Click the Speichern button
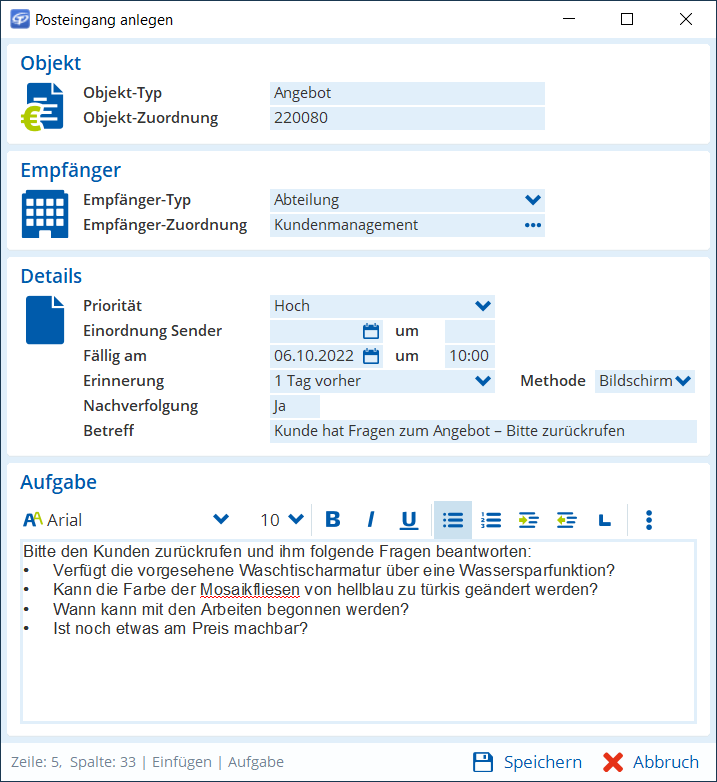The width and height of the screenshot is (717, 782). coord(527,762)
